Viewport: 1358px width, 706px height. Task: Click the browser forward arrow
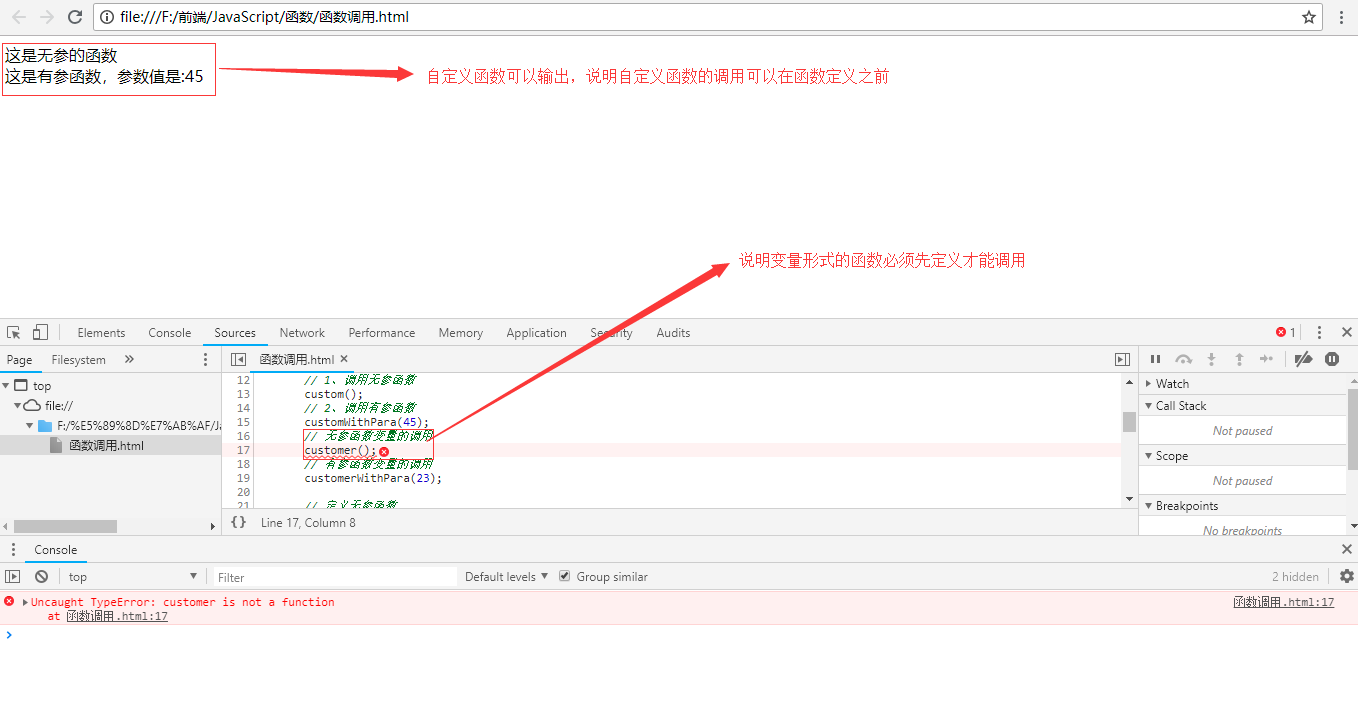[46, 17]
